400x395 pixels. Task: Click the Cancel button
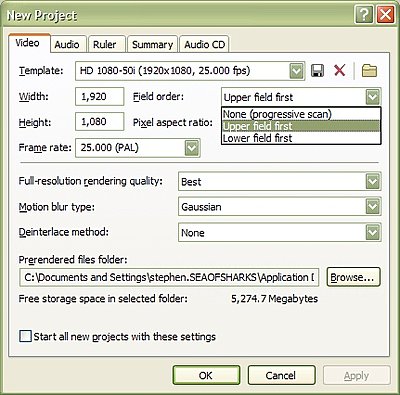281,375
